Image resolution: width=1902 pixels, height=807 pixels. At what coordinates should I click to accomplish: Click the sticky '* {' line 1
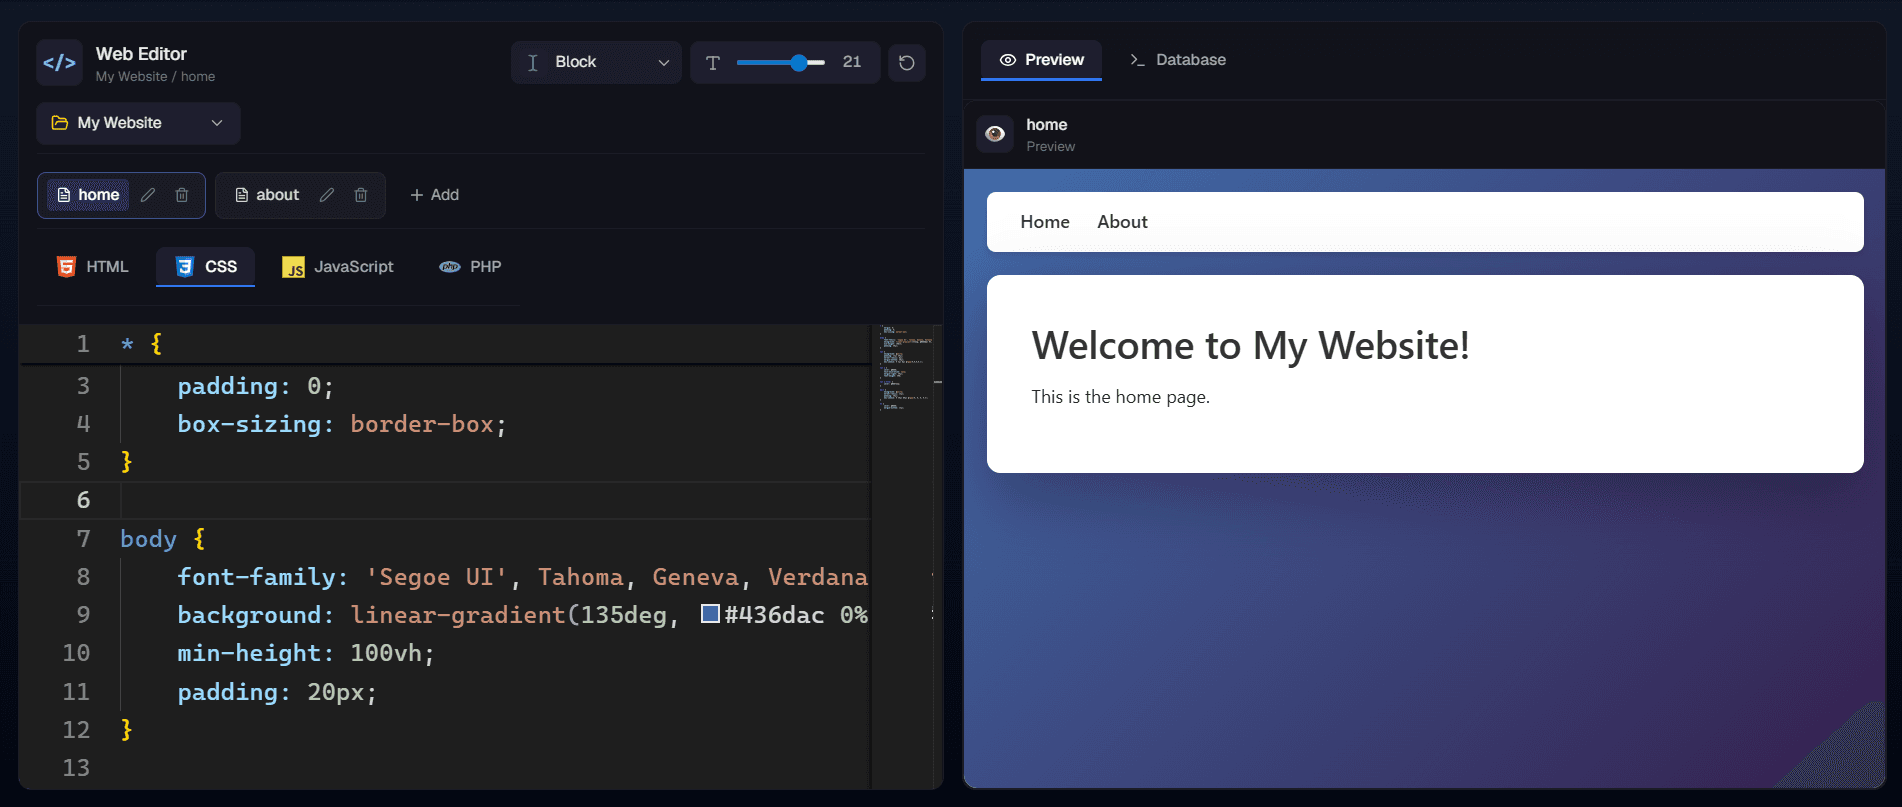pos(141,344)
